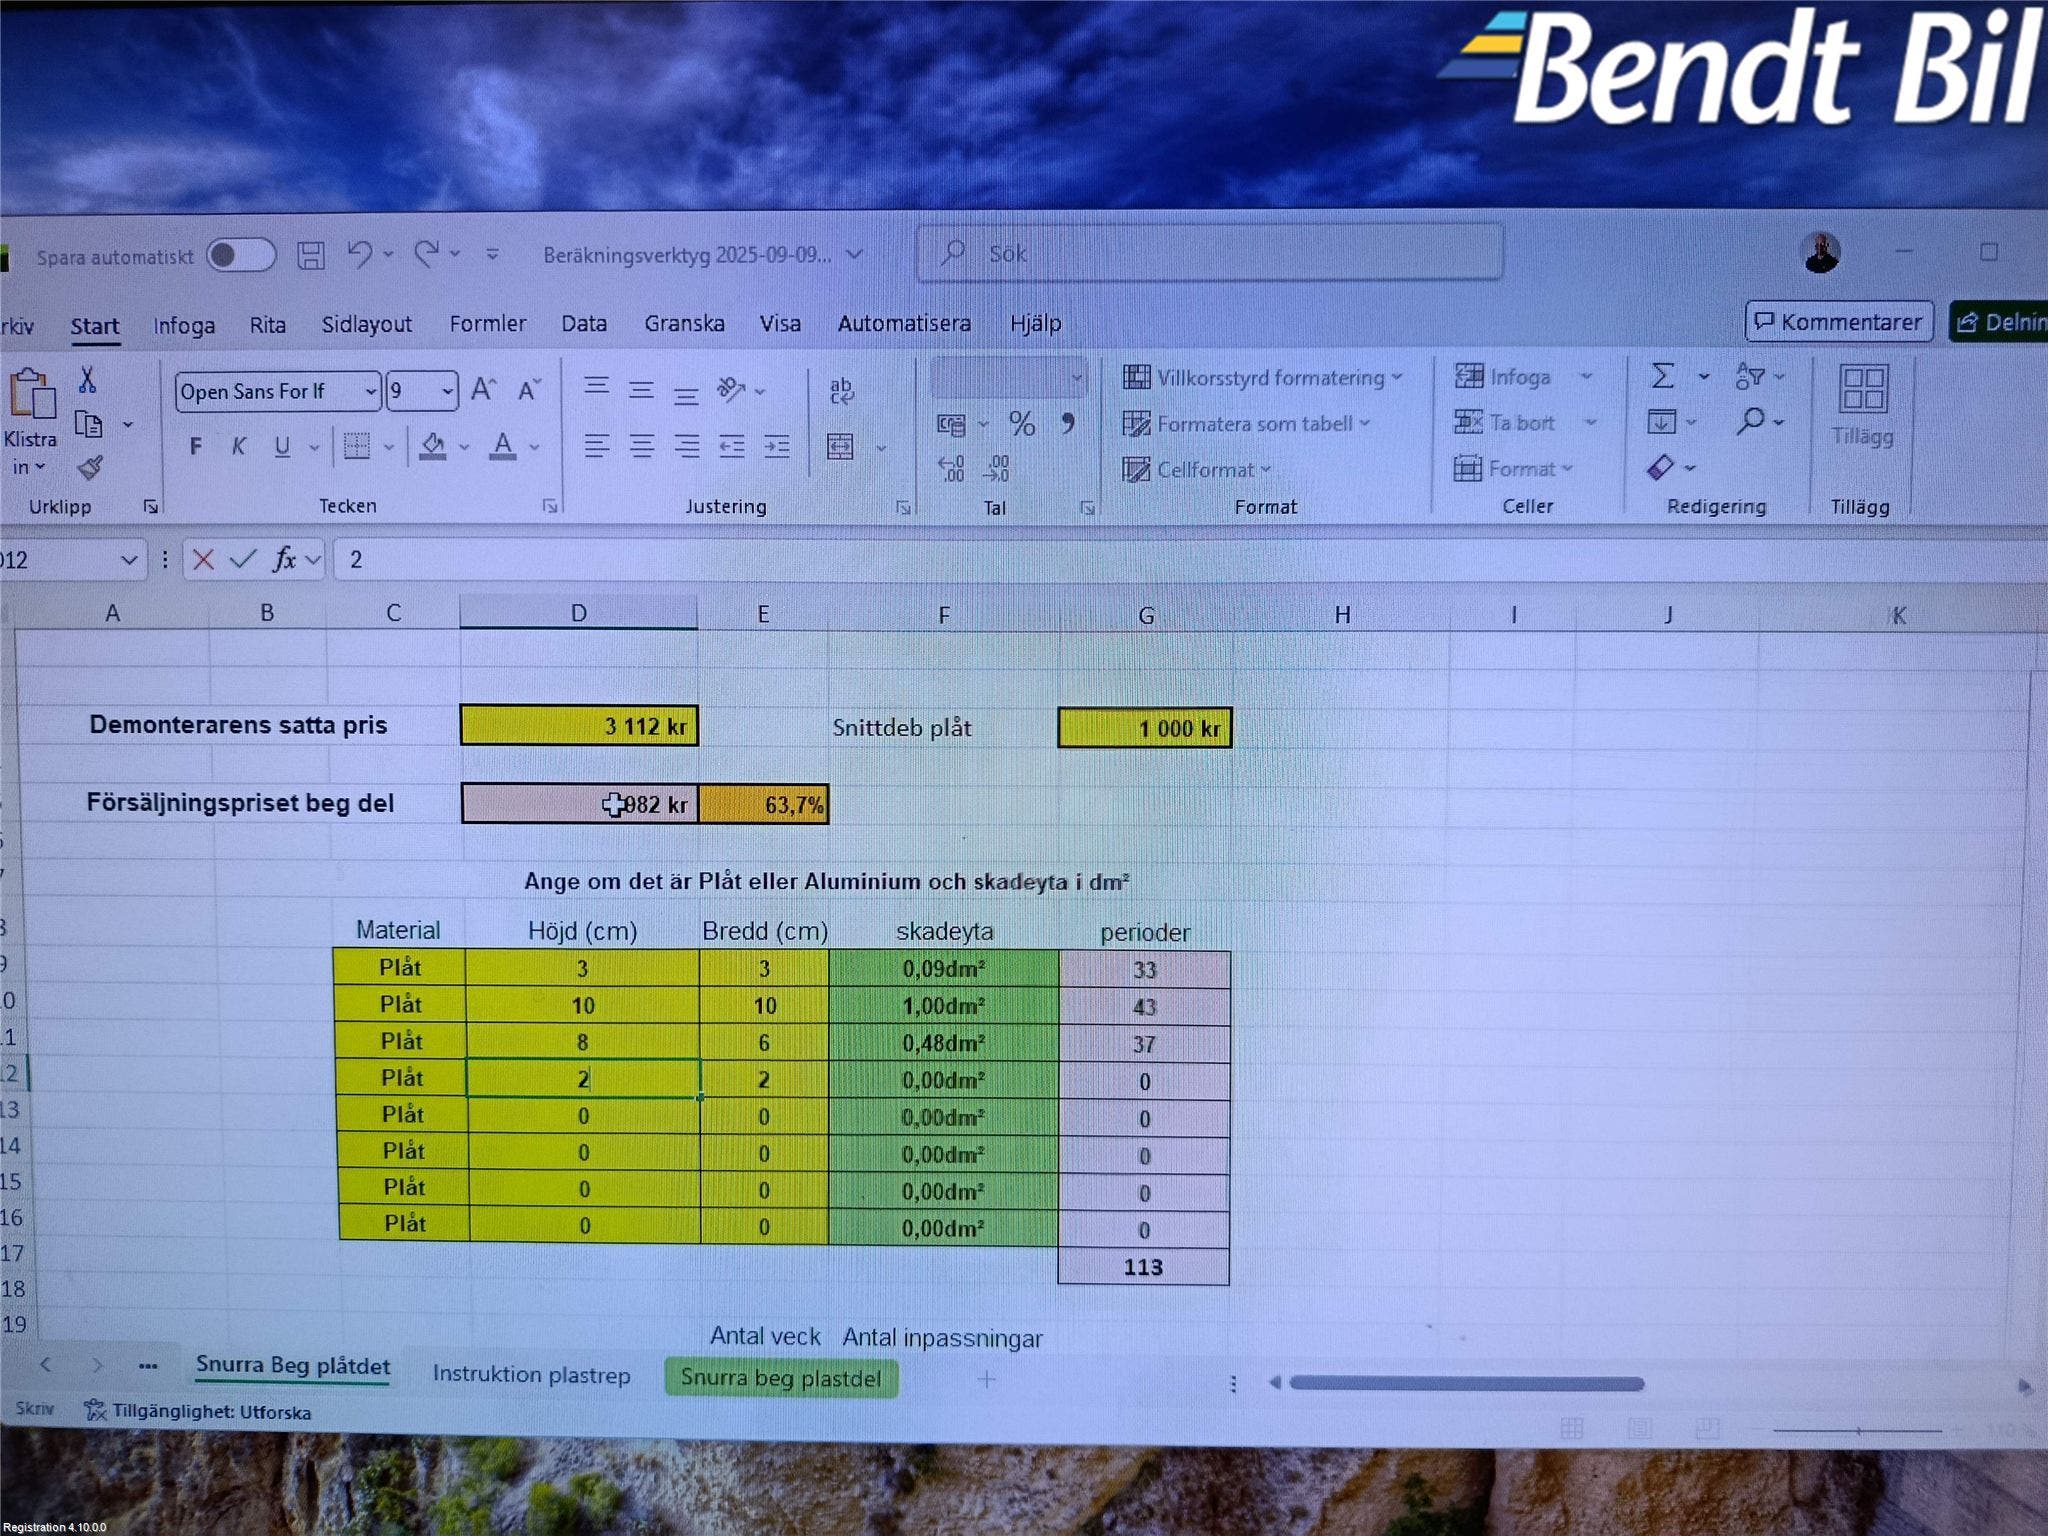Open the Formler ribbon tab
The height and width of the screenshot is (1536, 2048).
pos(487,324)
